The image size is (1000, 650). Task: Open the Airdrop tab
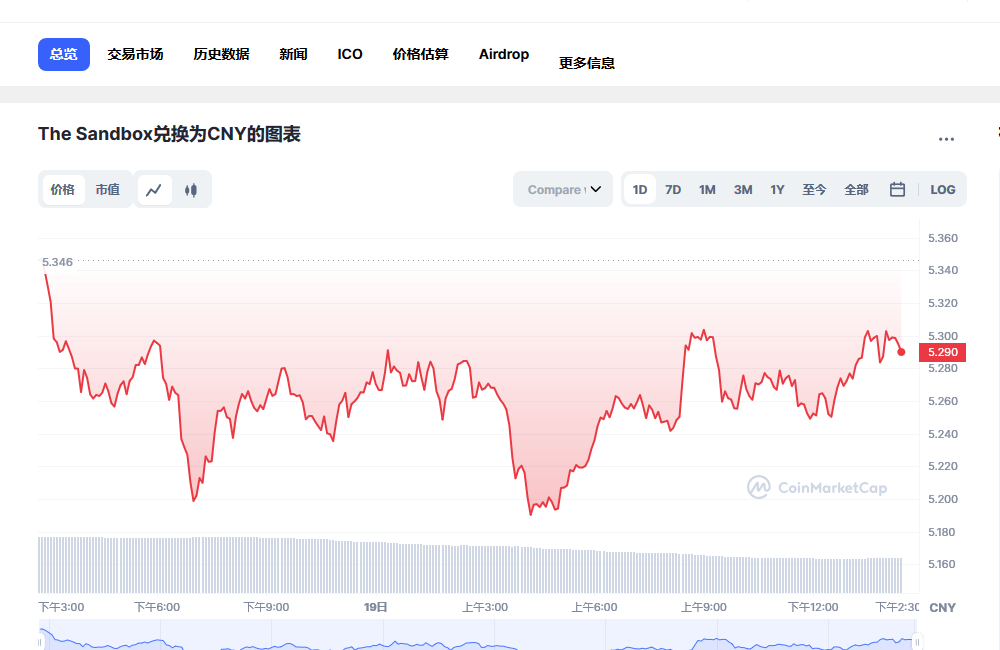(504, 54)
